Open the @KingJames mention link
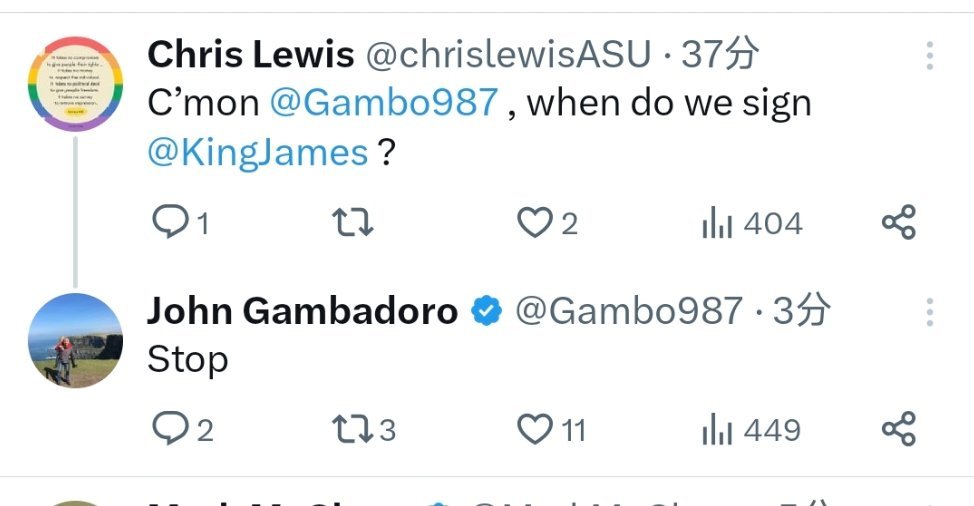Viewport: 974px width, 506px height. coord(258,152)
